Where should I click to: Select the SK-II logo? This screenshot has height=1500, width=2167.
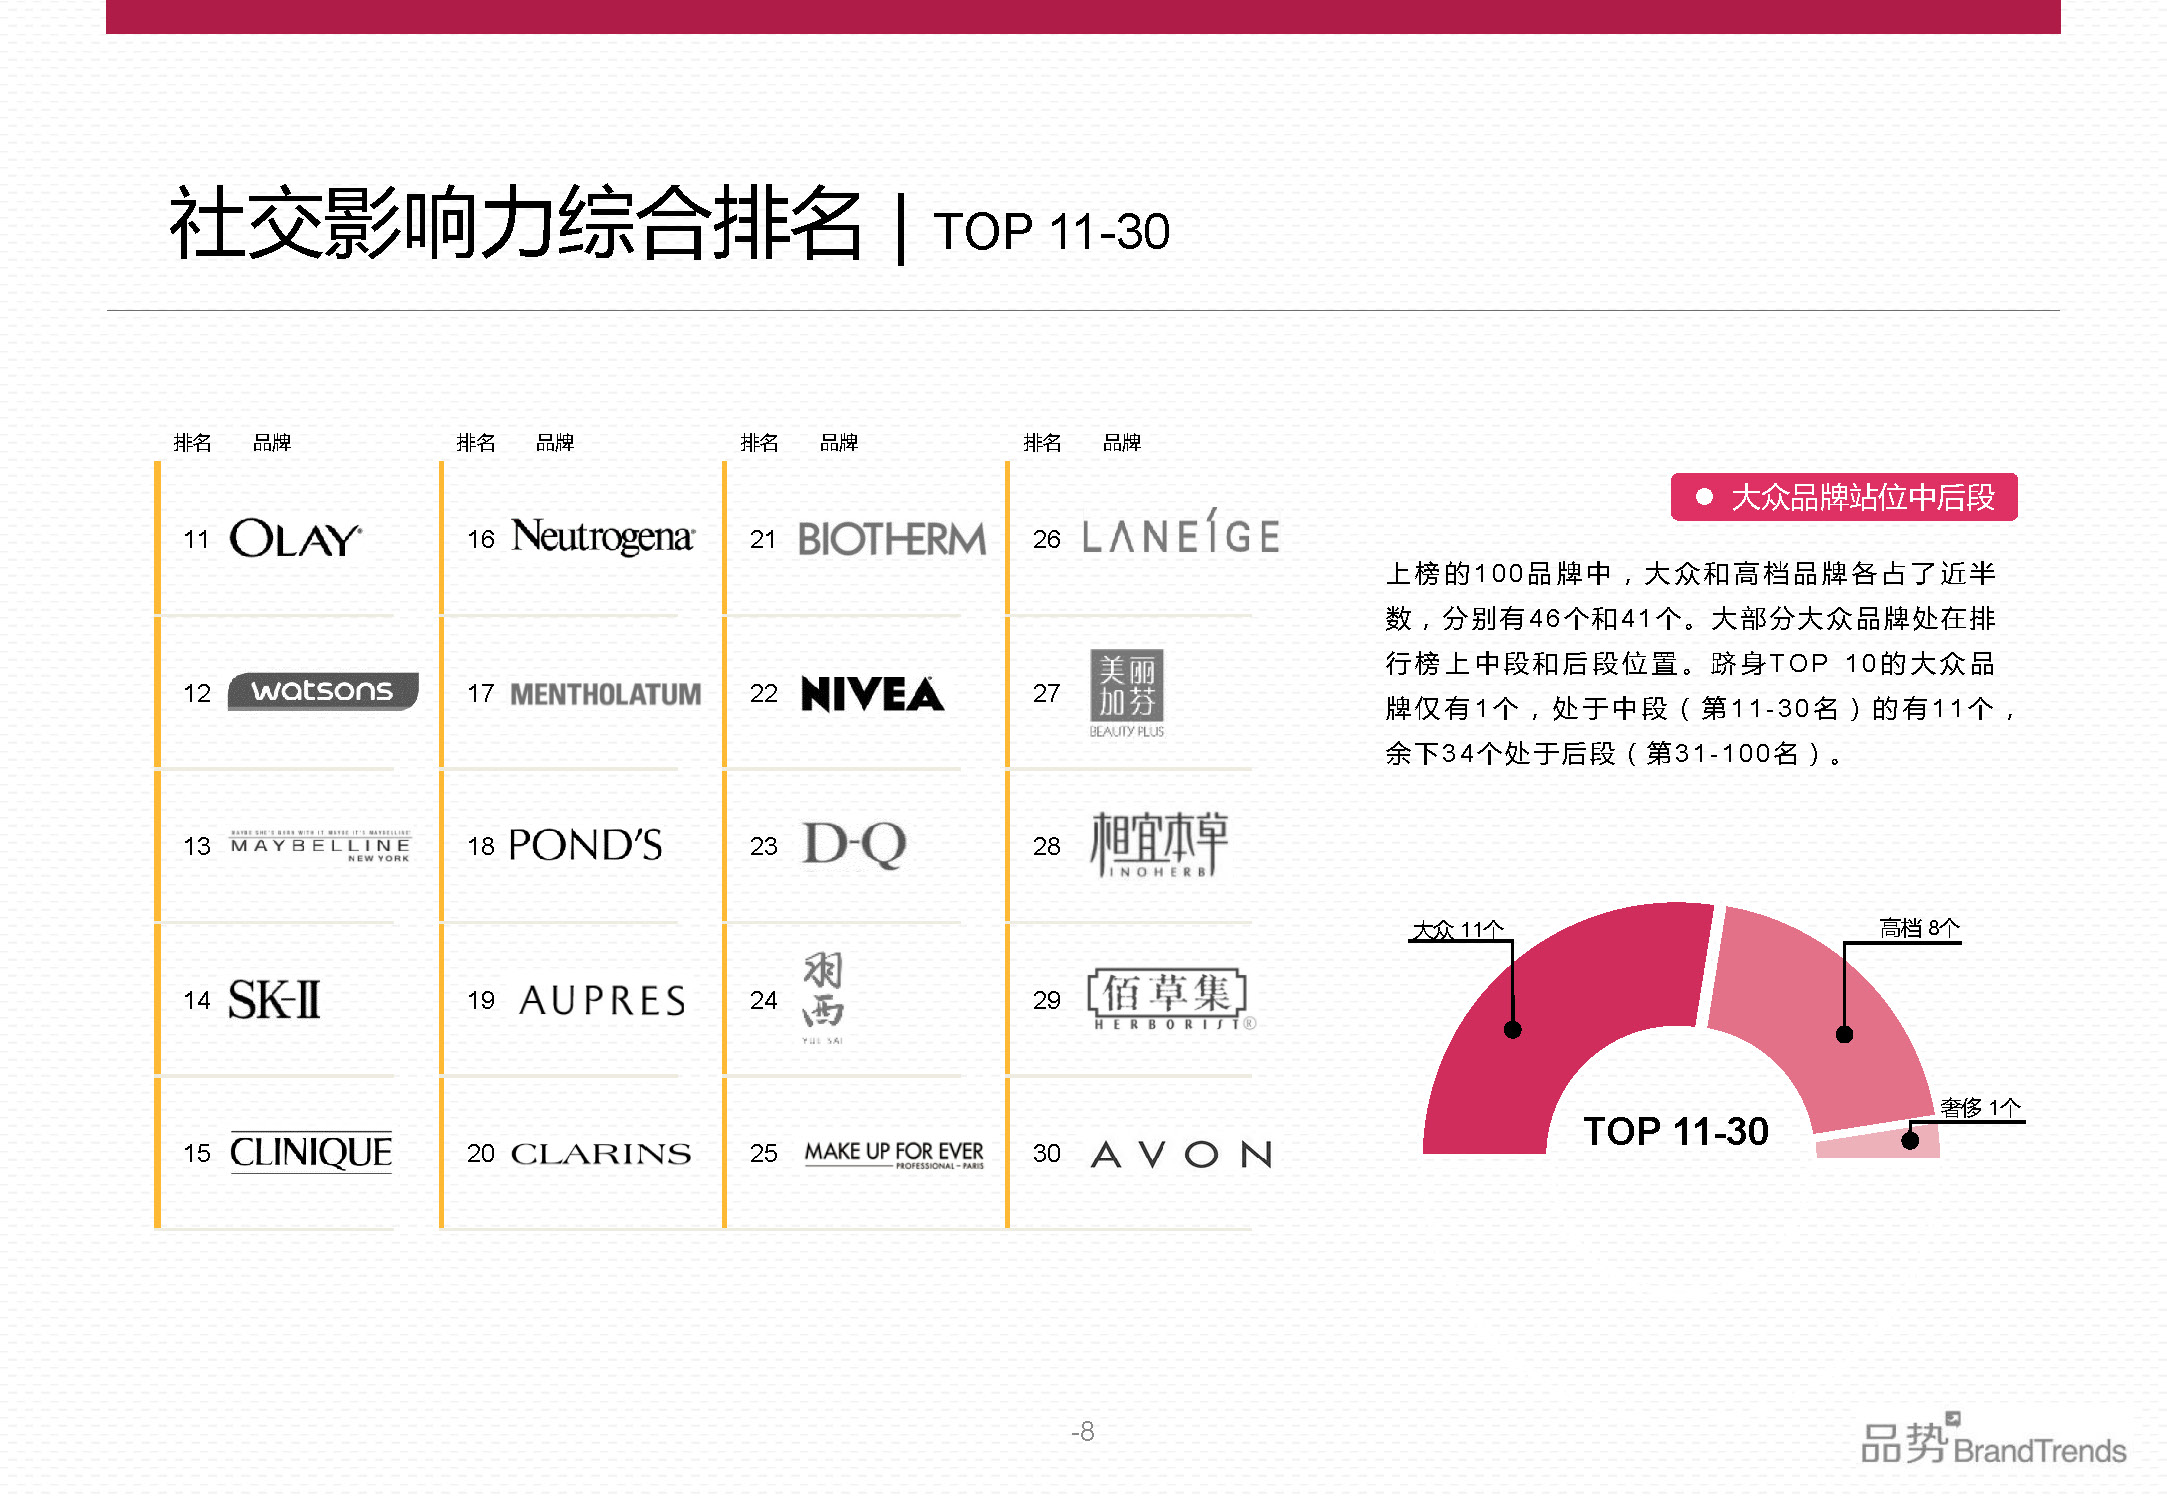[x=276, y=1000]
